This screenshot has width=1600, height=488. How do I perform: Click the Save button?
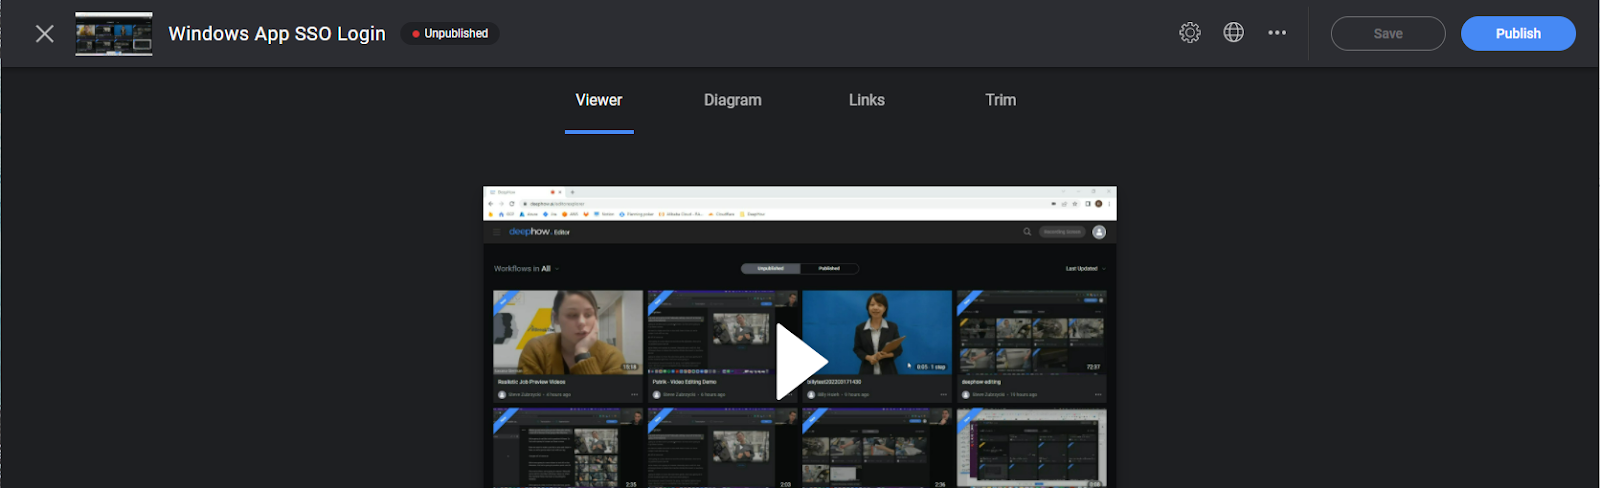pyautogui.click(x=1388, y=33)
